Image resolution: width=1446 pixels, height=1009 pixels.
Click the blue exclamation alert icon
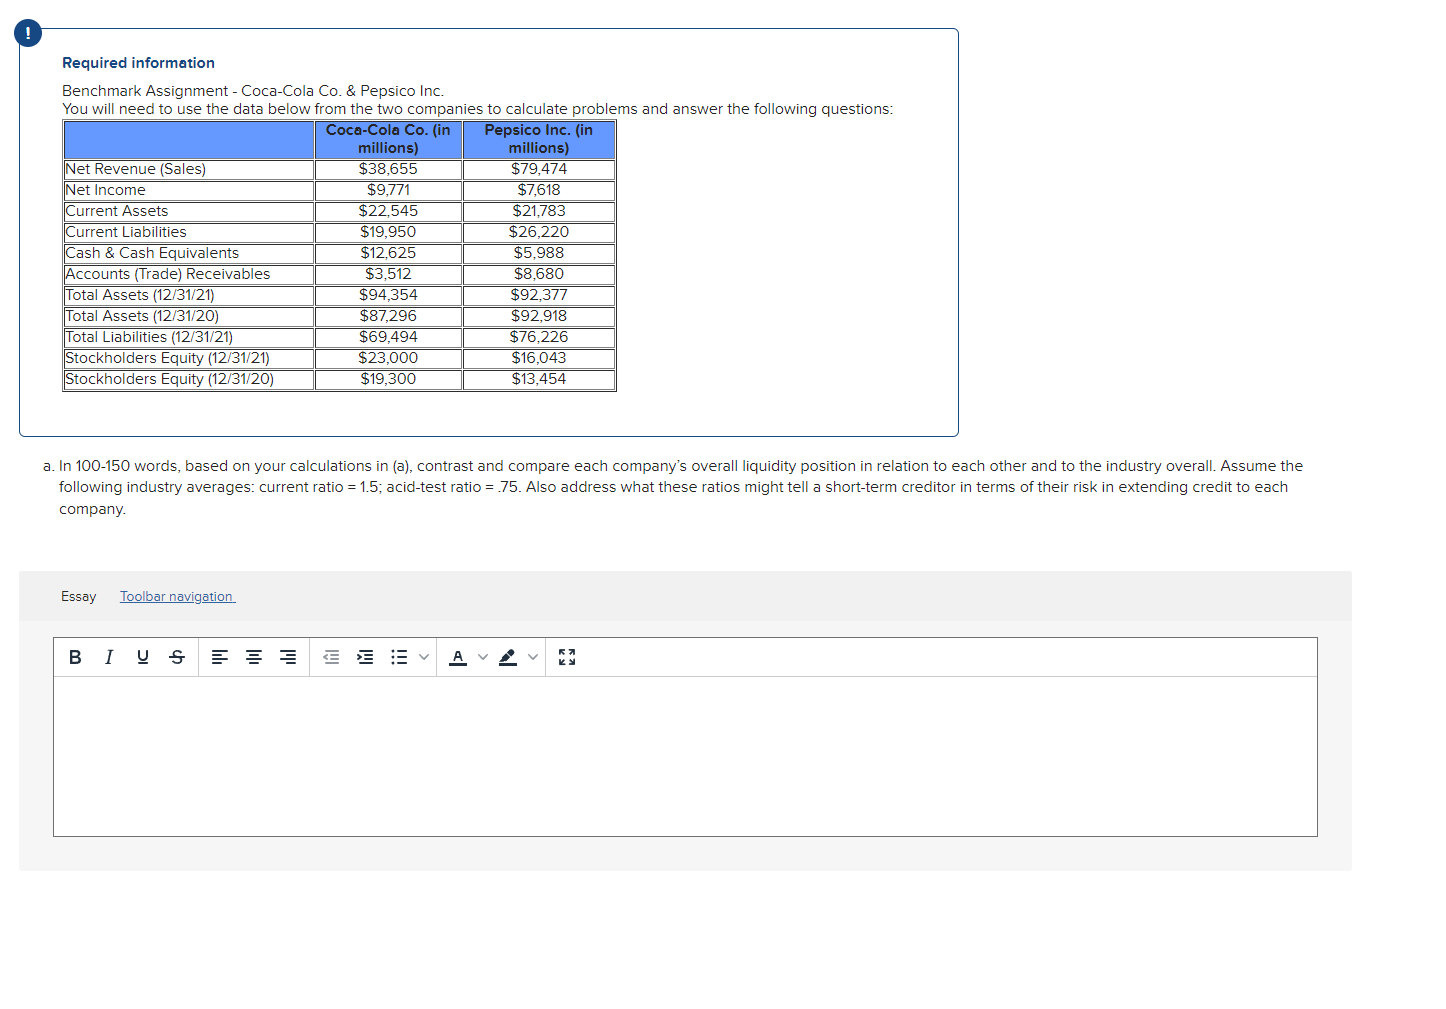pos(27,32)
